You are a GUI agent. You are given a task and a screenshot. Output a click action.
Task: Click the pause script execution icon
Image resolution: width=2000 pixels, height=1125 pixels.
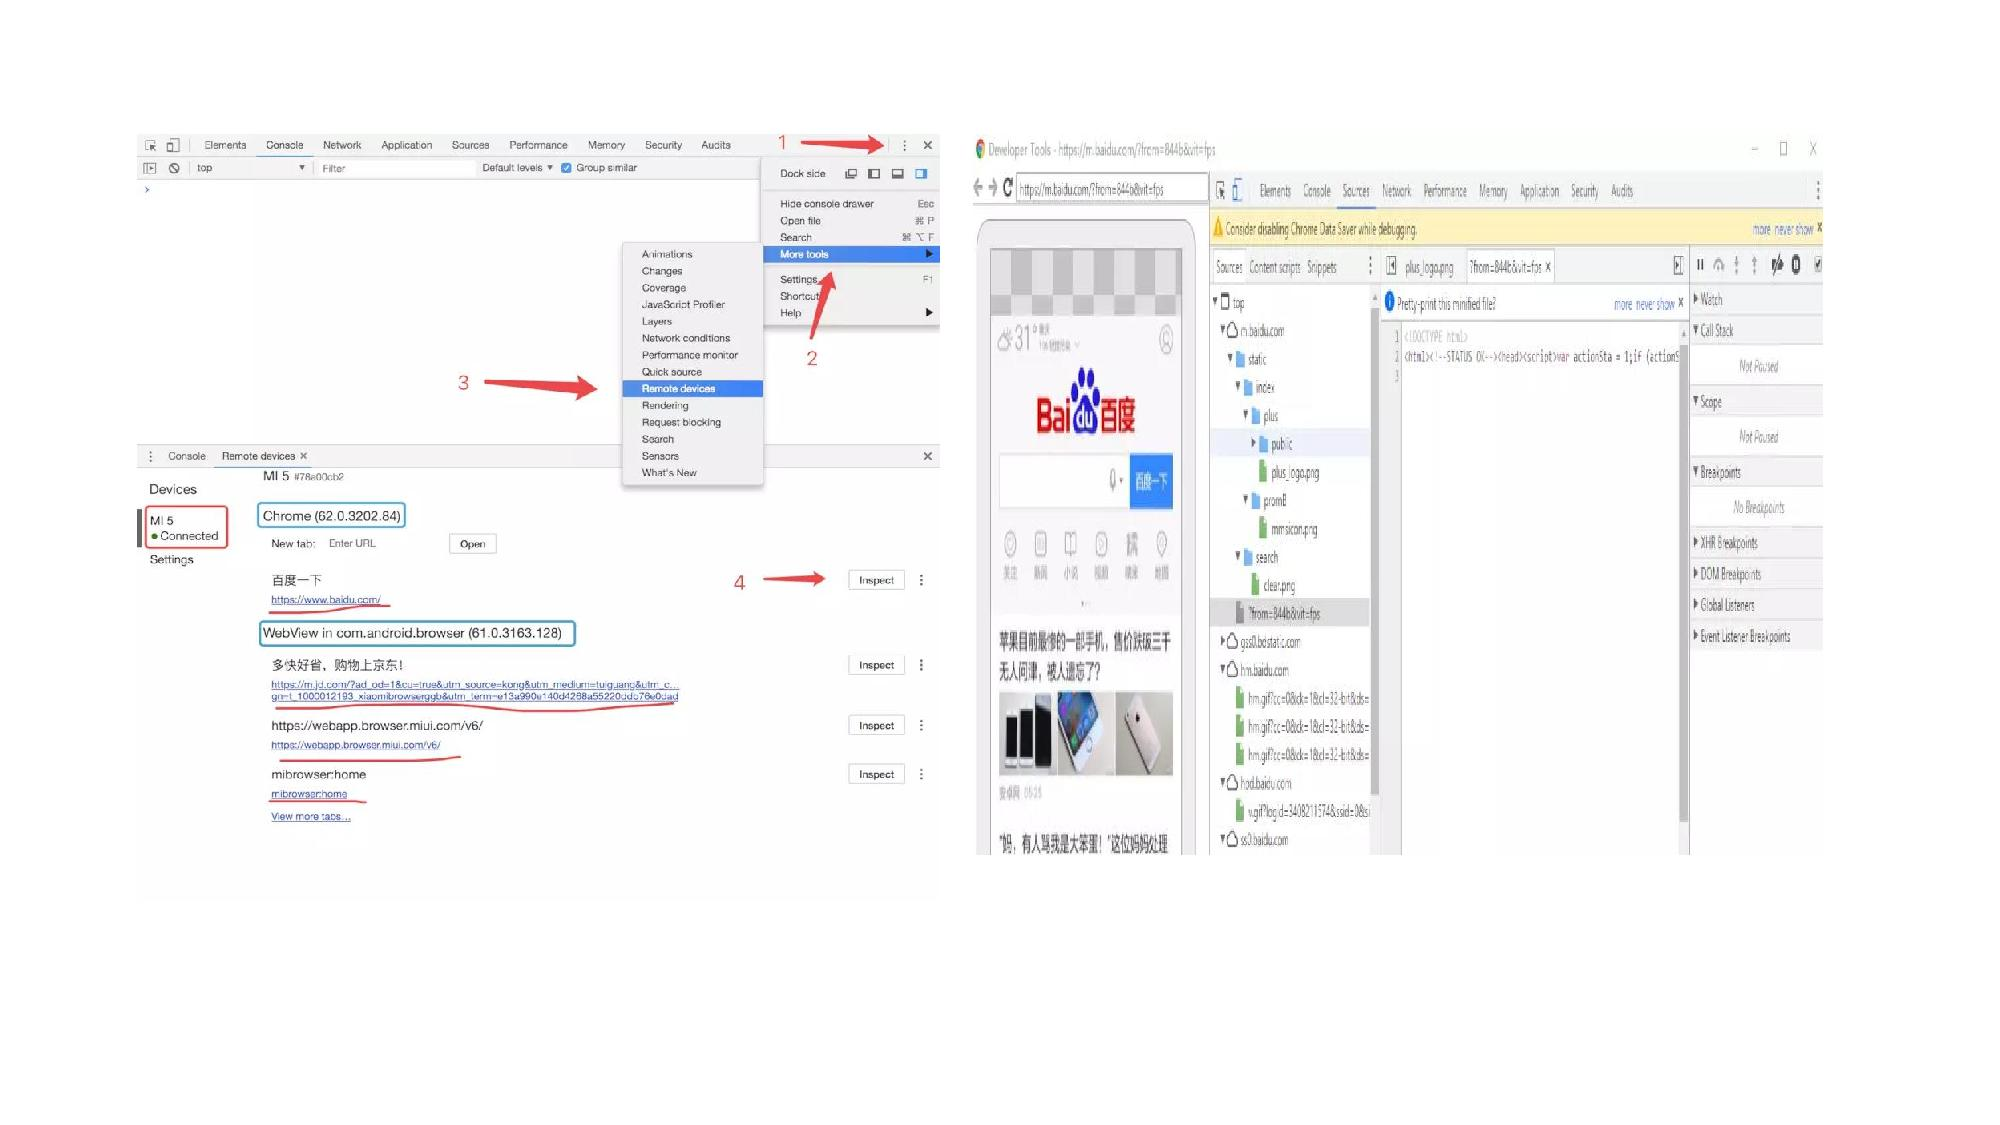[x=1700, y=265]
